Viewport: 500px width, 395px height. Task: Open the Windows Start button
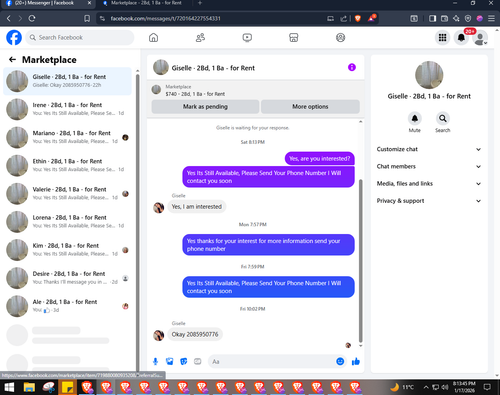coord(9,387)
